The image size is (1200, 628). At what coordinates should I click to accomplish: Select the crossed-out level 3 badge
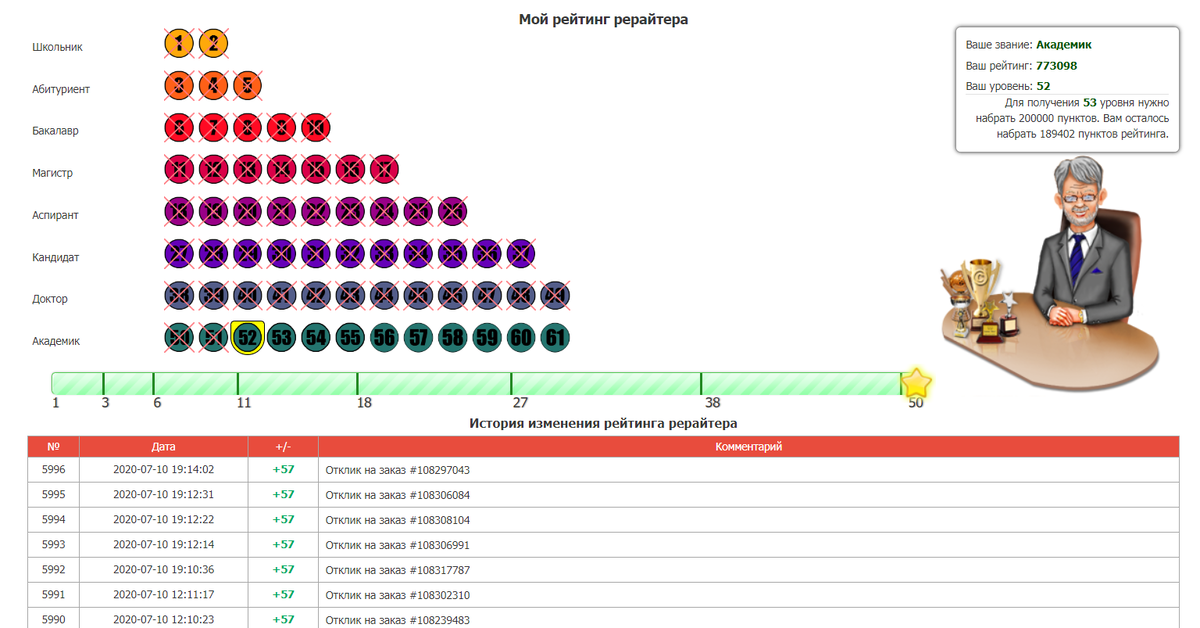tap(179, 85)
